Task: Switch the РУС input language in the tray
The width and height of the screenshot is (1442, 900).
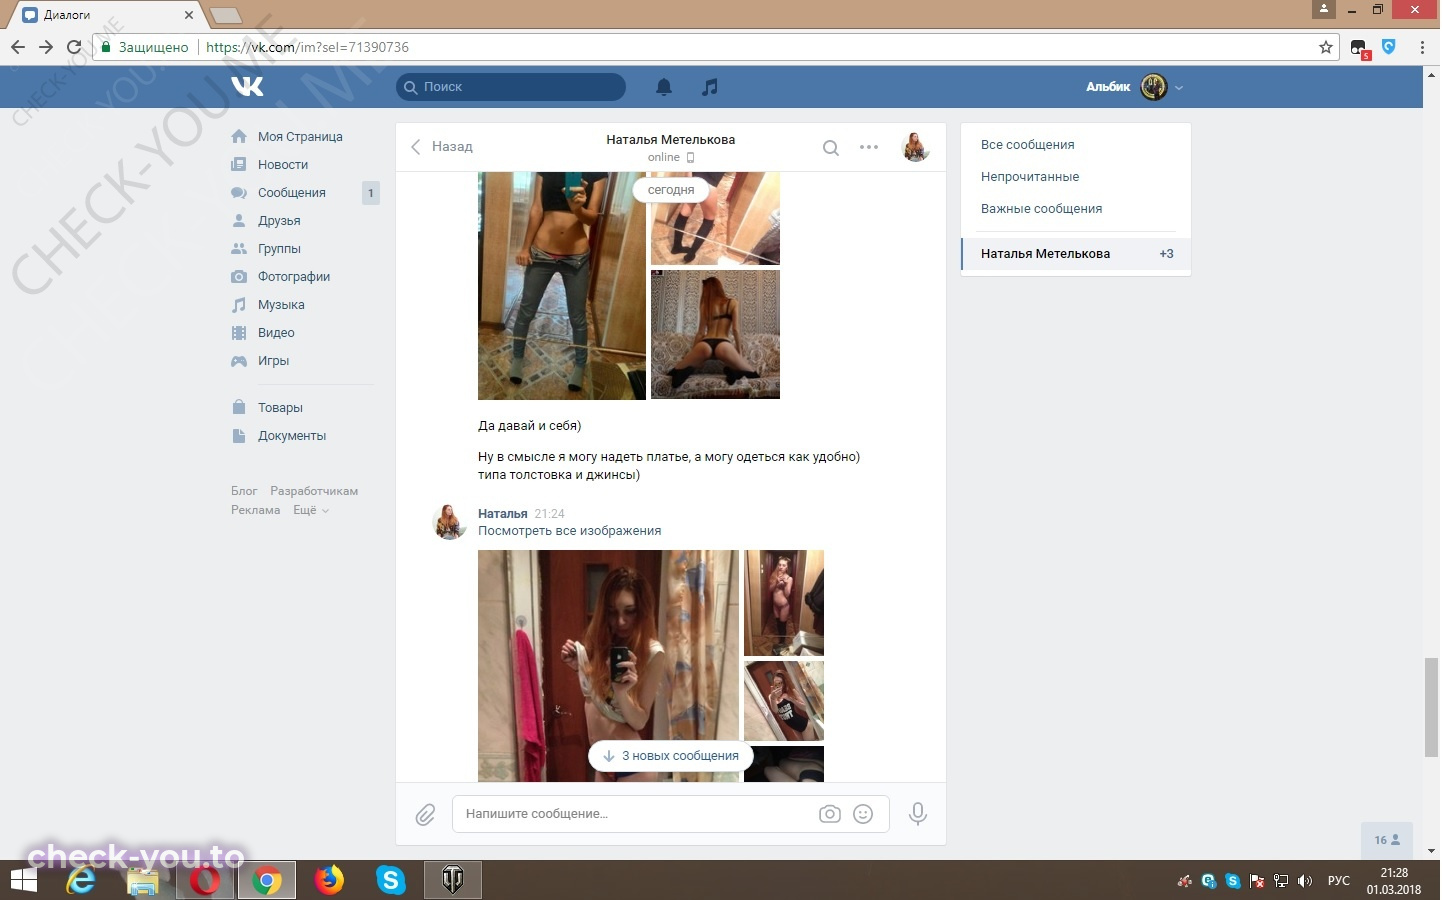Action: coord(1339,881)
